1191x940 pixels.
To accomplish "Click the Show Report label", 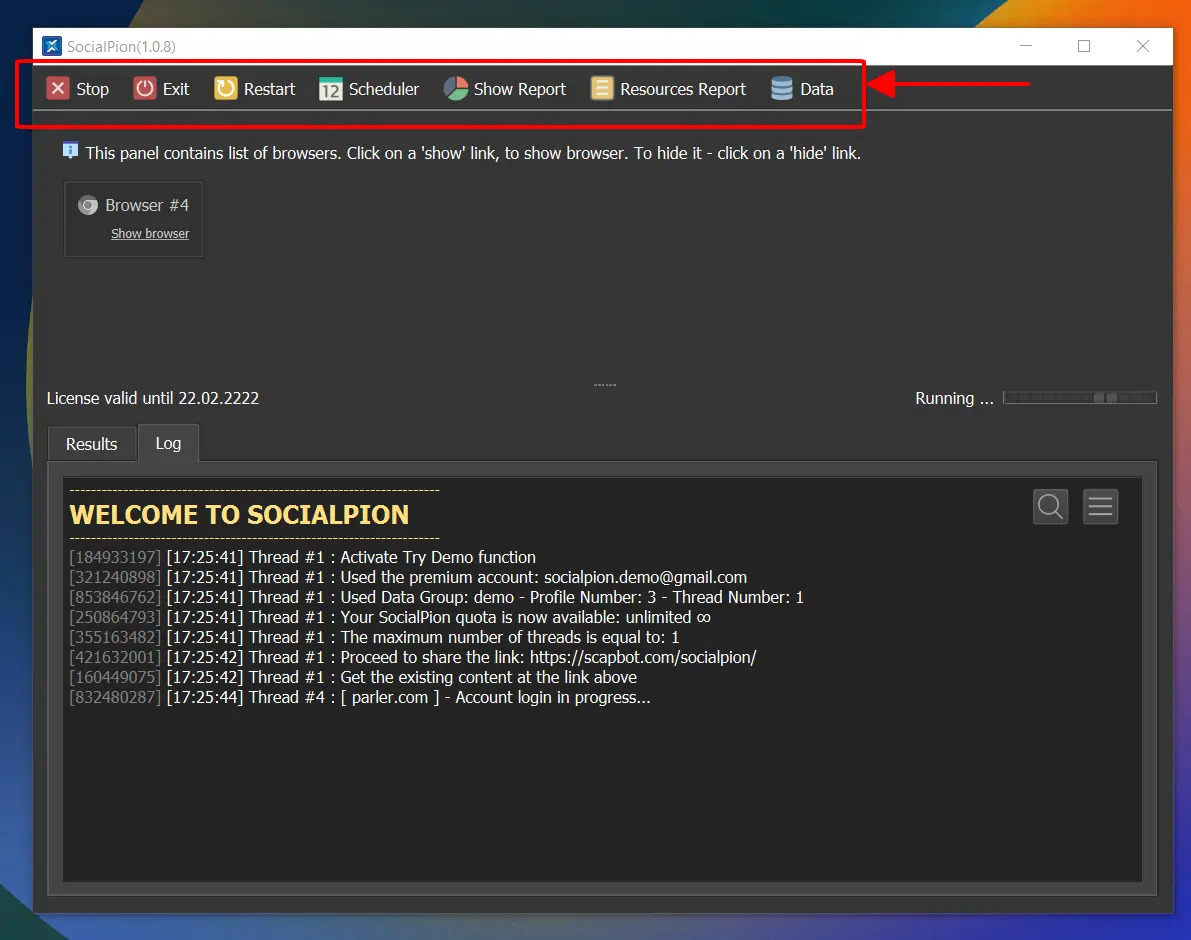I will 520,90.
